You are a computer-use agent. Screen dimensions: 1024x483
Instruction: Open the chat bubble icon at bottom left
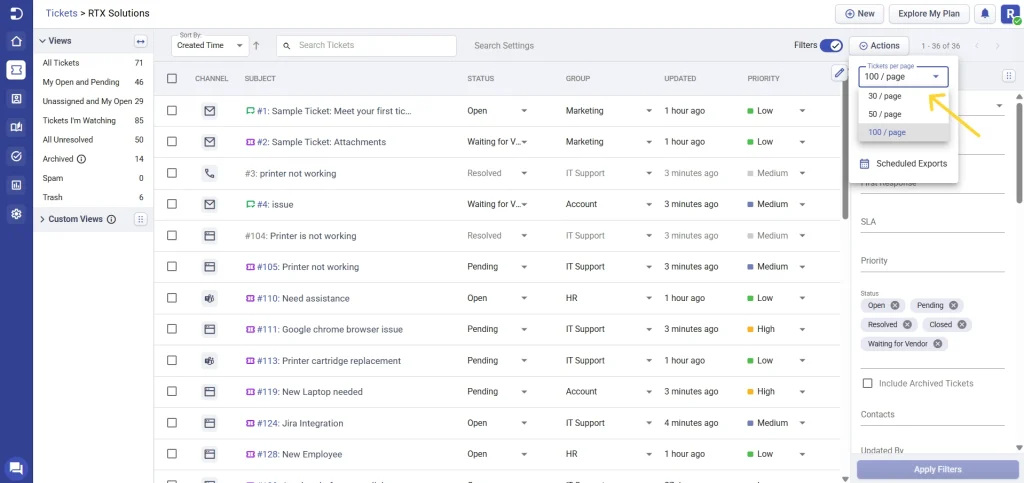16,467
